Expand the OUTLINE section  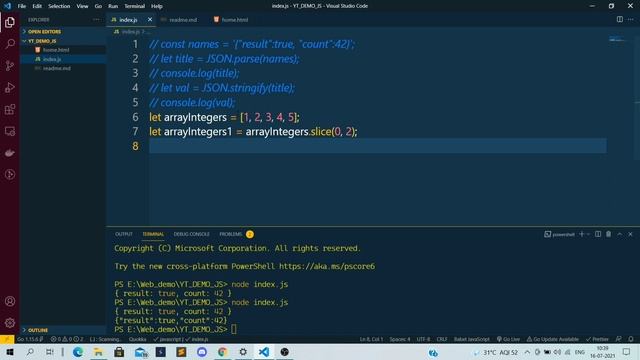pos(63,330)
